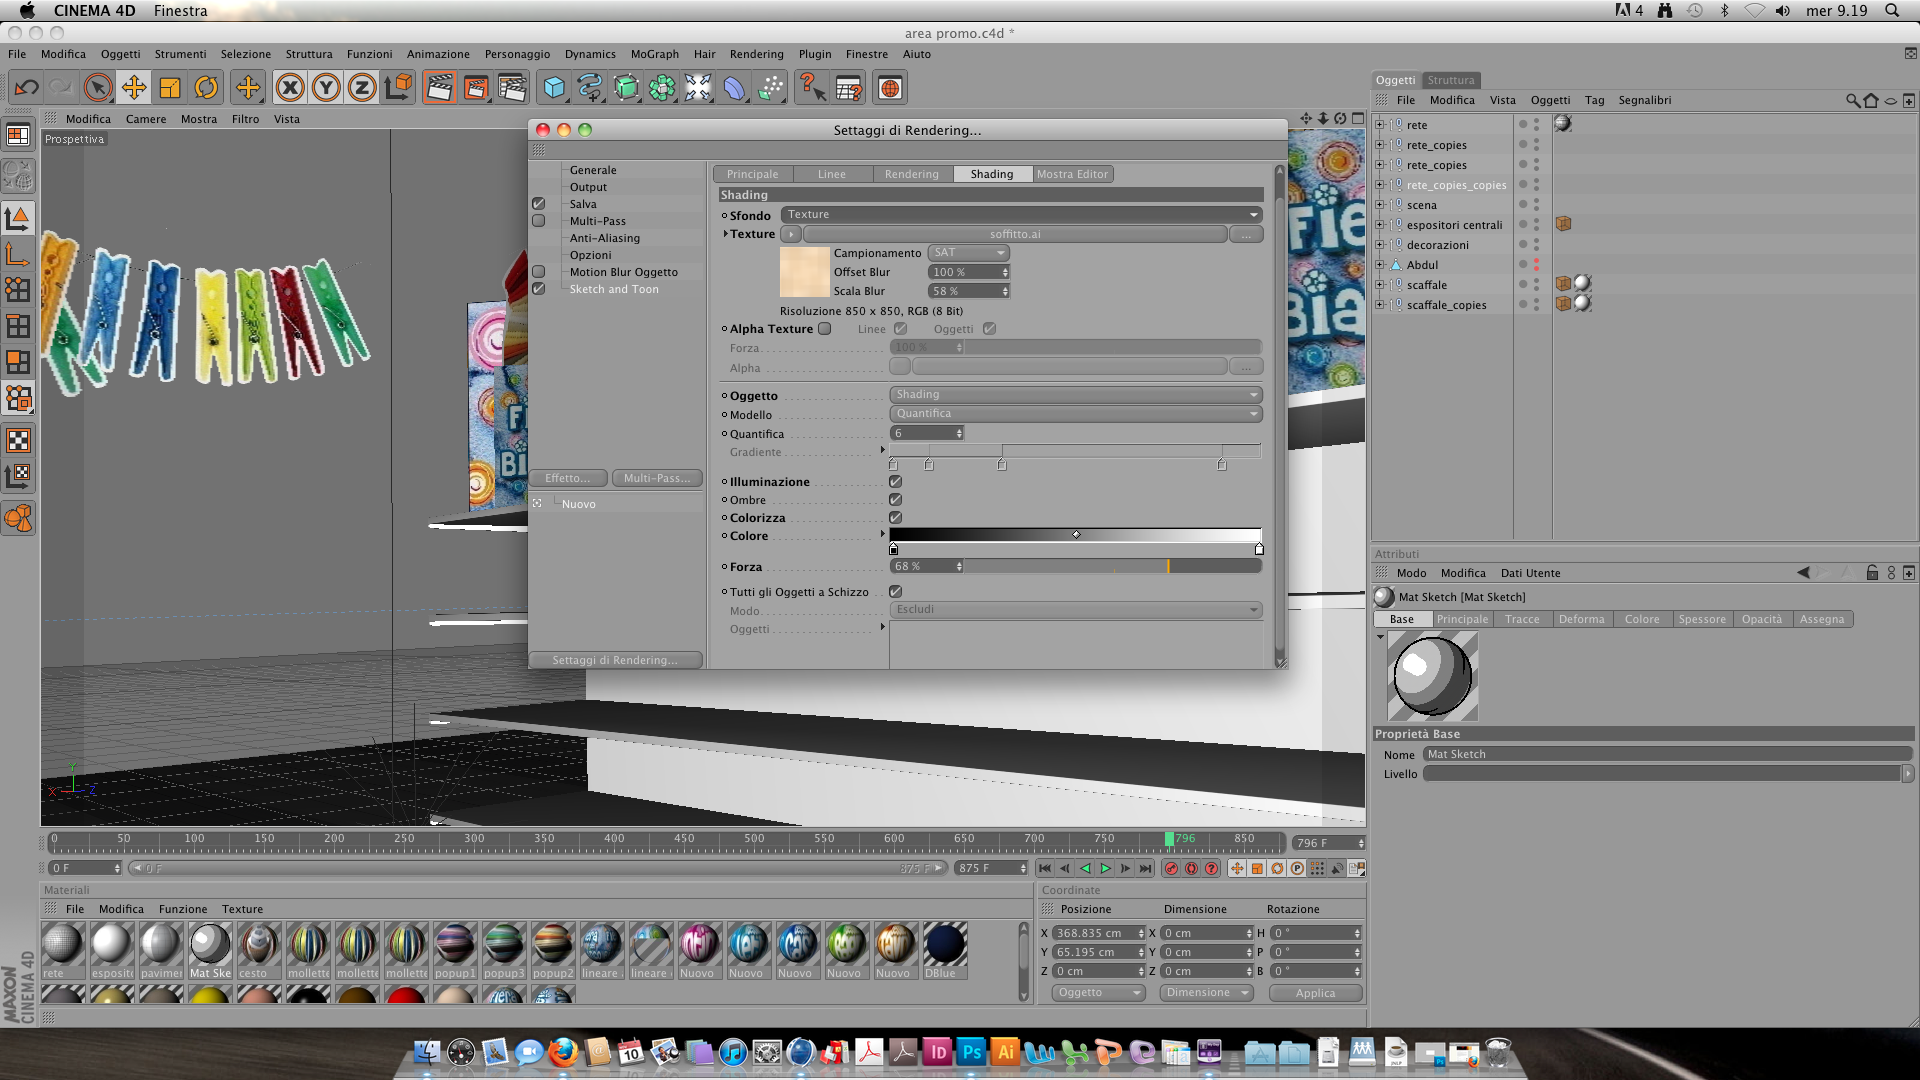Click the spline tool icon
Image resolution: width=1920 pixels, height=1080 pixels.
[590, 88]
